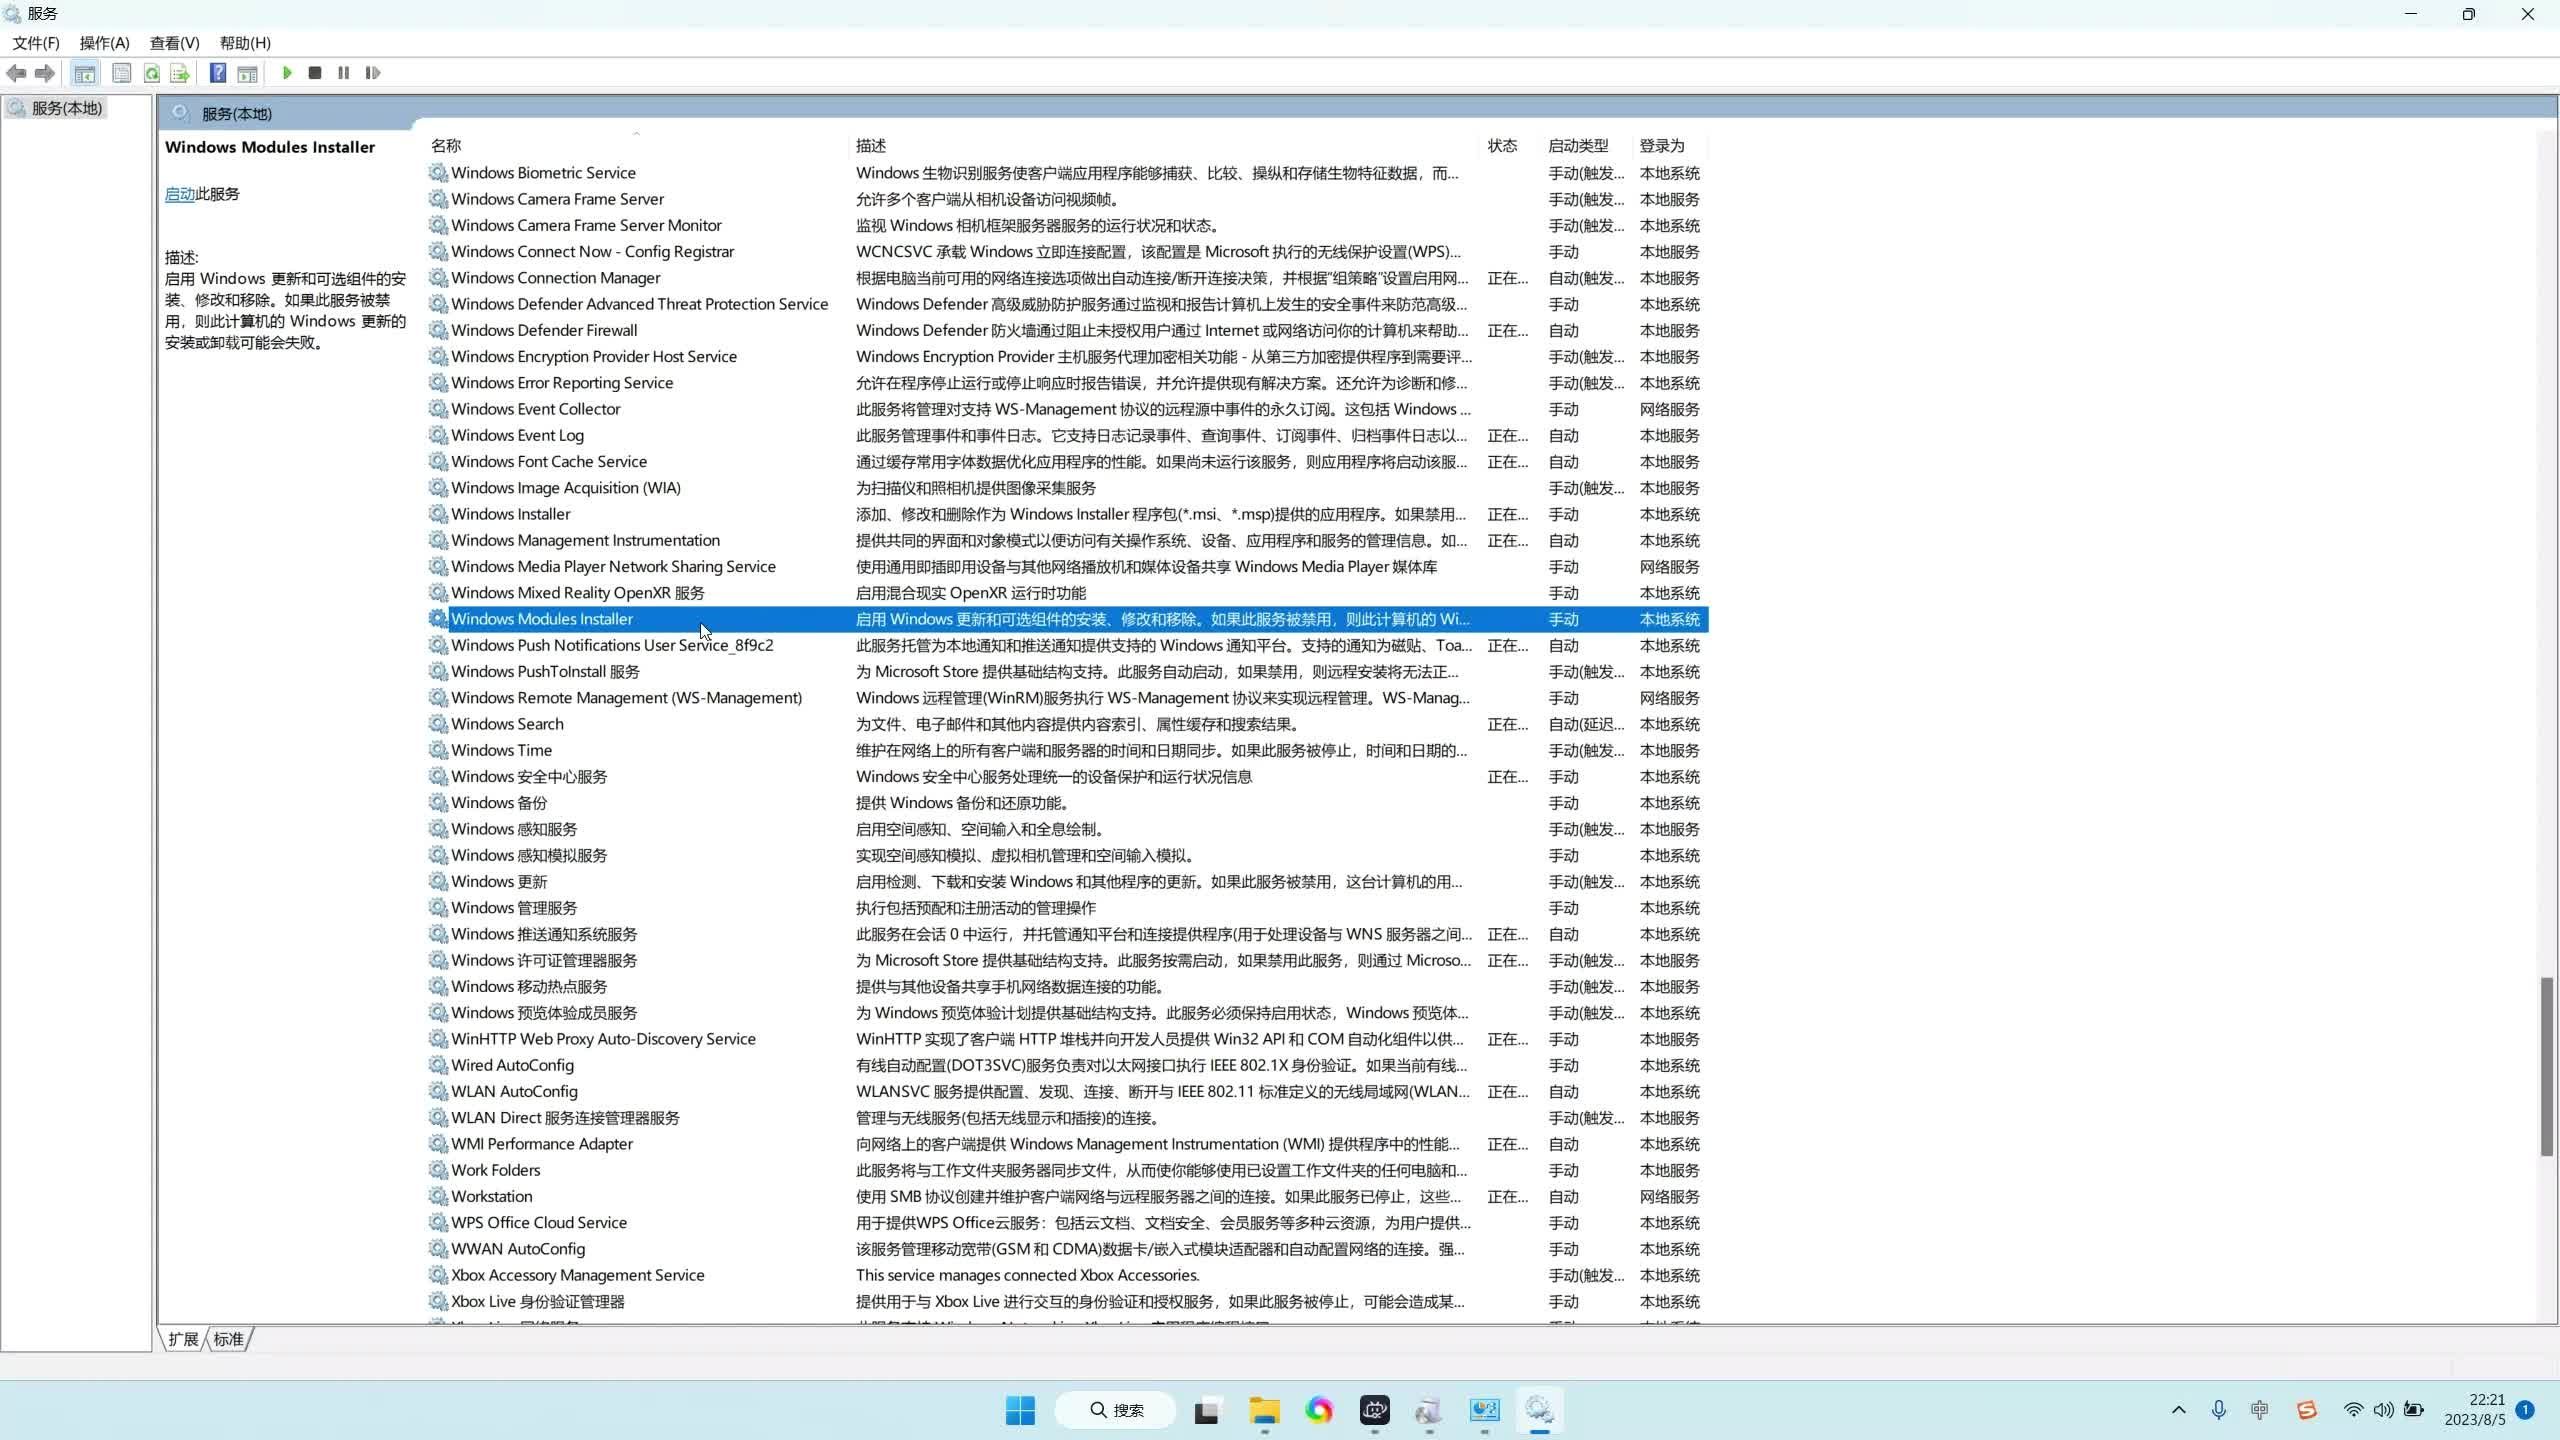Viewport: 2560px width, 1440px height.
Task: Open the Properties toolbar icon
Action: pyautogui.click(x=121, y=73)
